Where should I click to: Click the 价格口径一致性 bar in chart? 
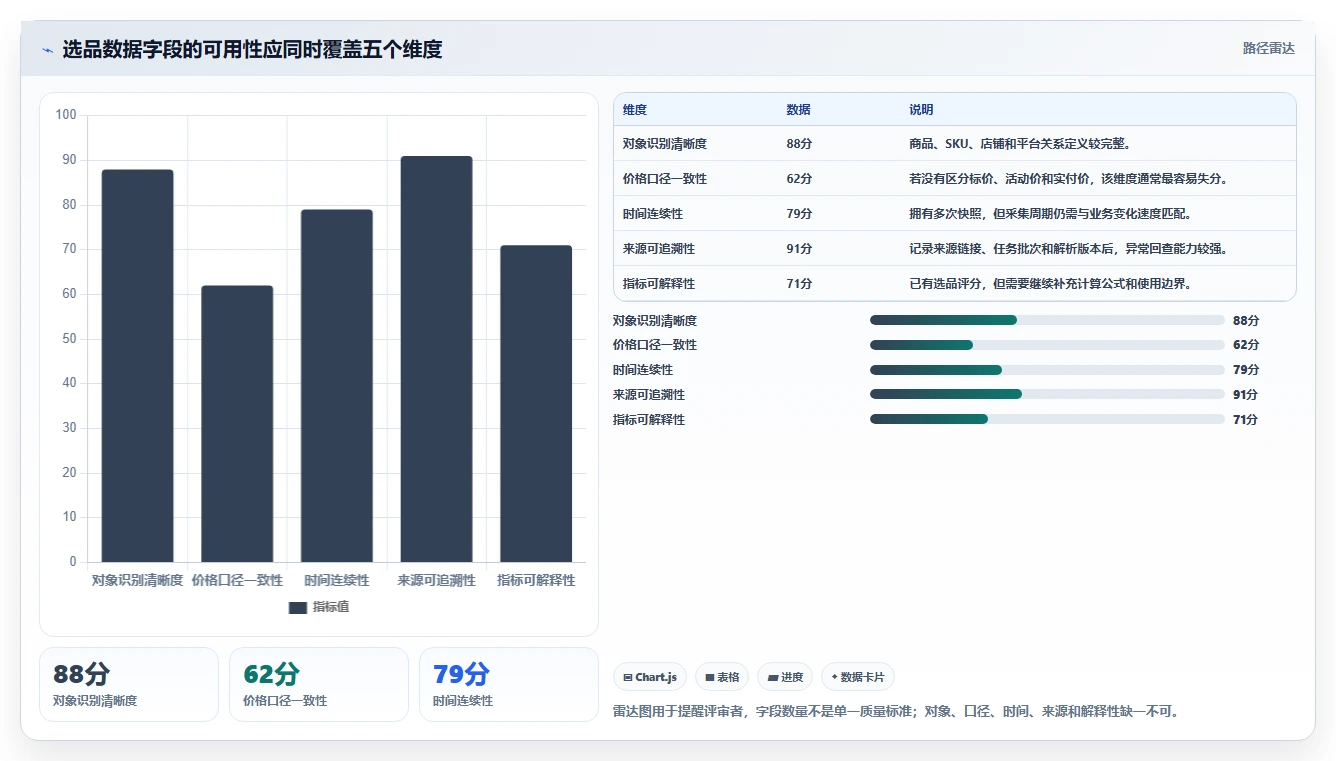tap(237, 424)
